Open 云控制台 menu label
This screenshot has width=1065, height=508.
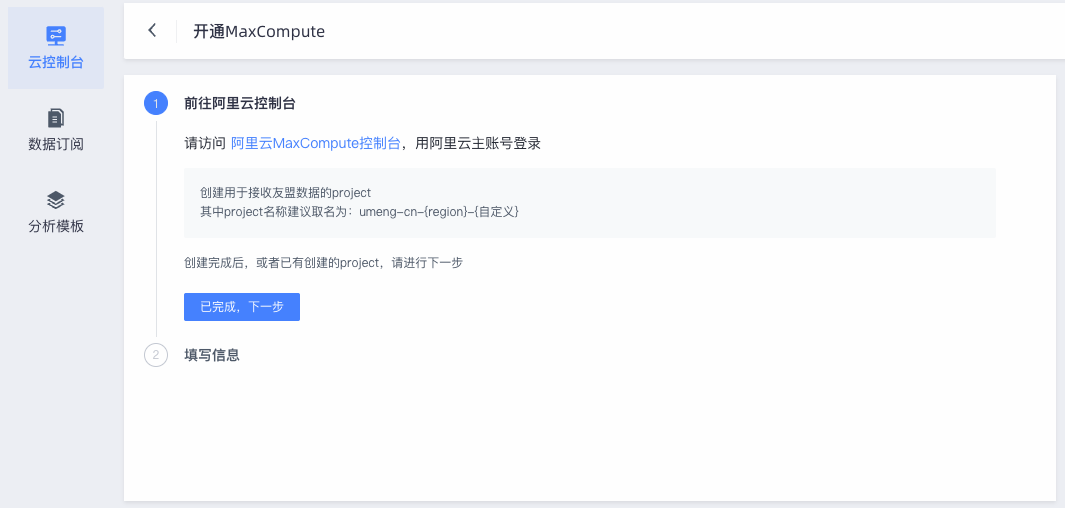[56, 62]
